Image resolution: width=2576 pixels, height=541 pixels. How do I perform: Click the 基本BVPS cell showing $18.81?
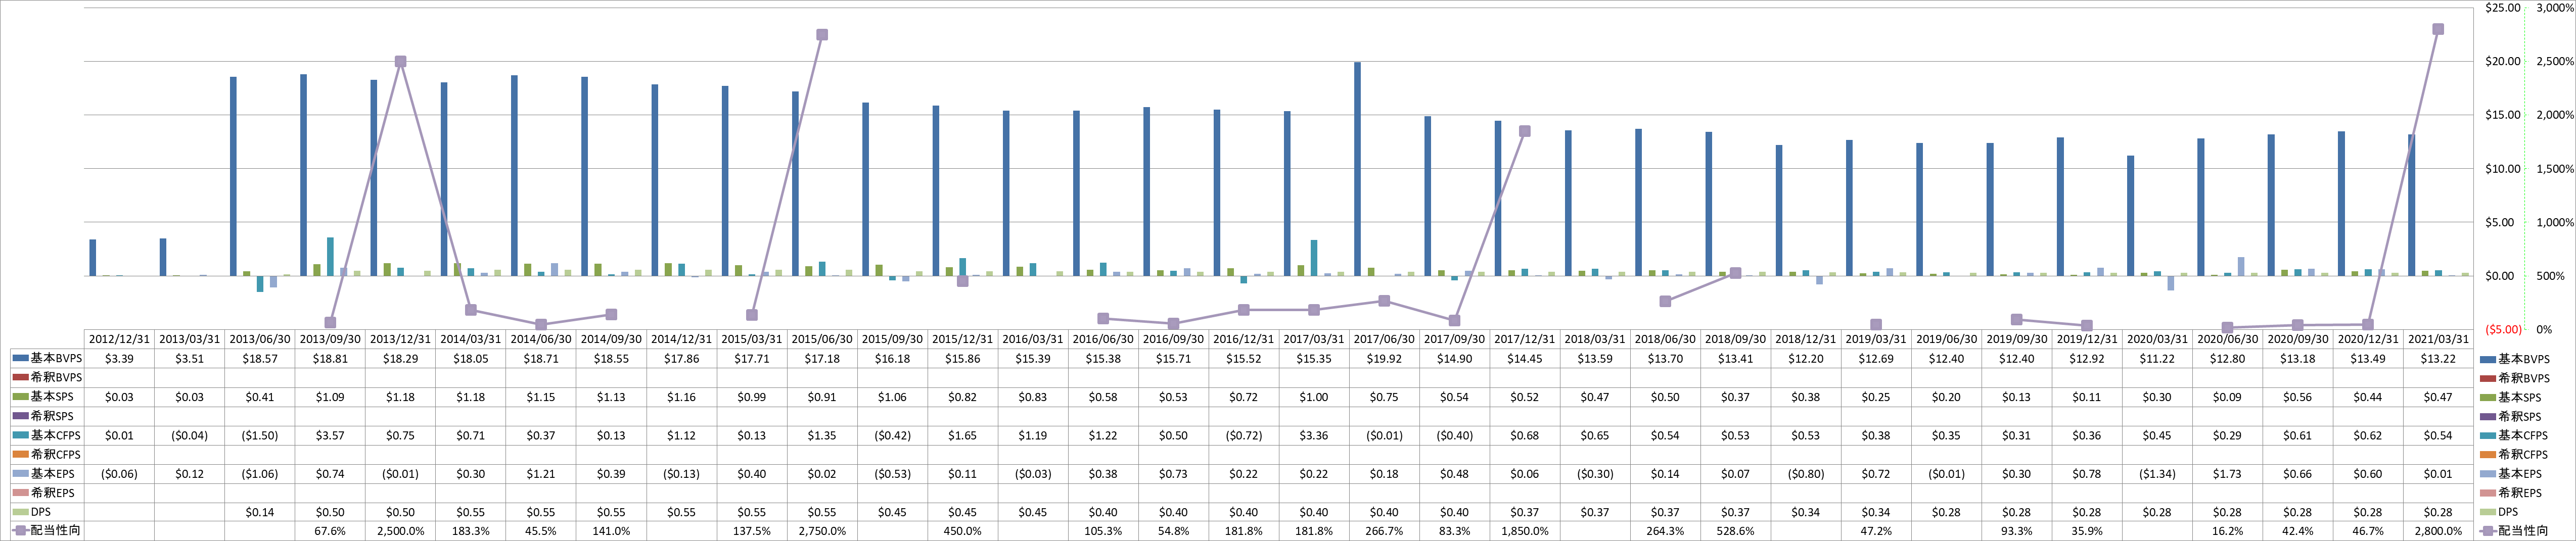[330, 358]
